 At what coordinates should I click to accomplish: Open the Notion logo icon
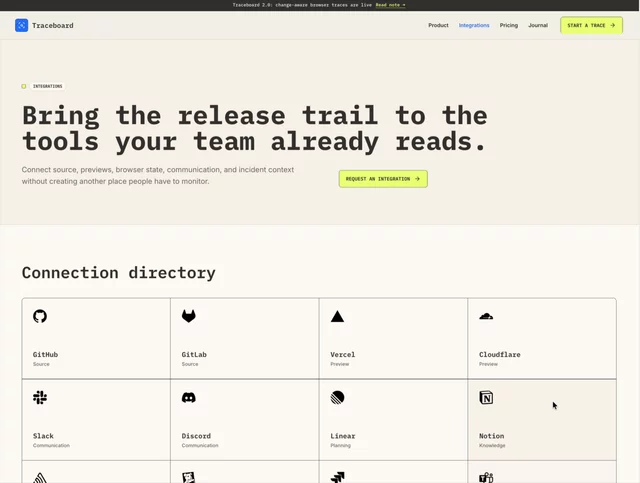(x=486, y=397)
